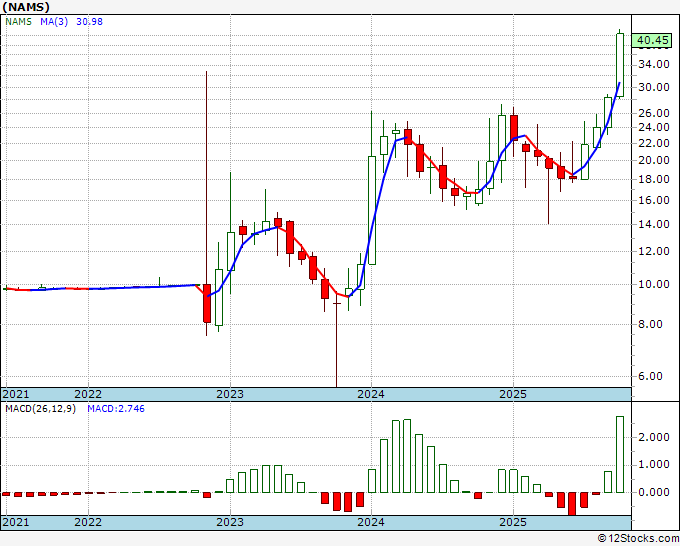680x546 pixels.
Task: Click the tallest rightmost green MACD histogram bar
Action: [x=620, y=454]
